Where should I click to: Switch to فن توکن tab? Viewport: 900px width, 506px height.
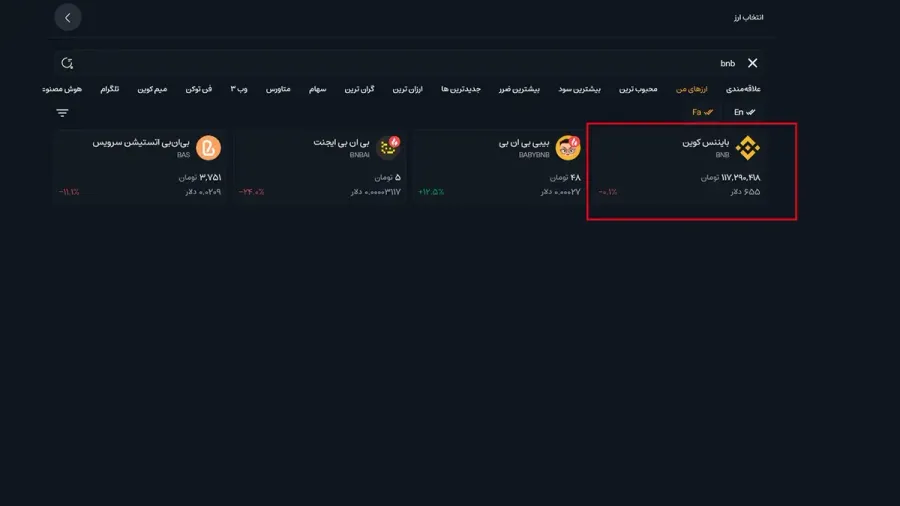click(x=199, y=89)
